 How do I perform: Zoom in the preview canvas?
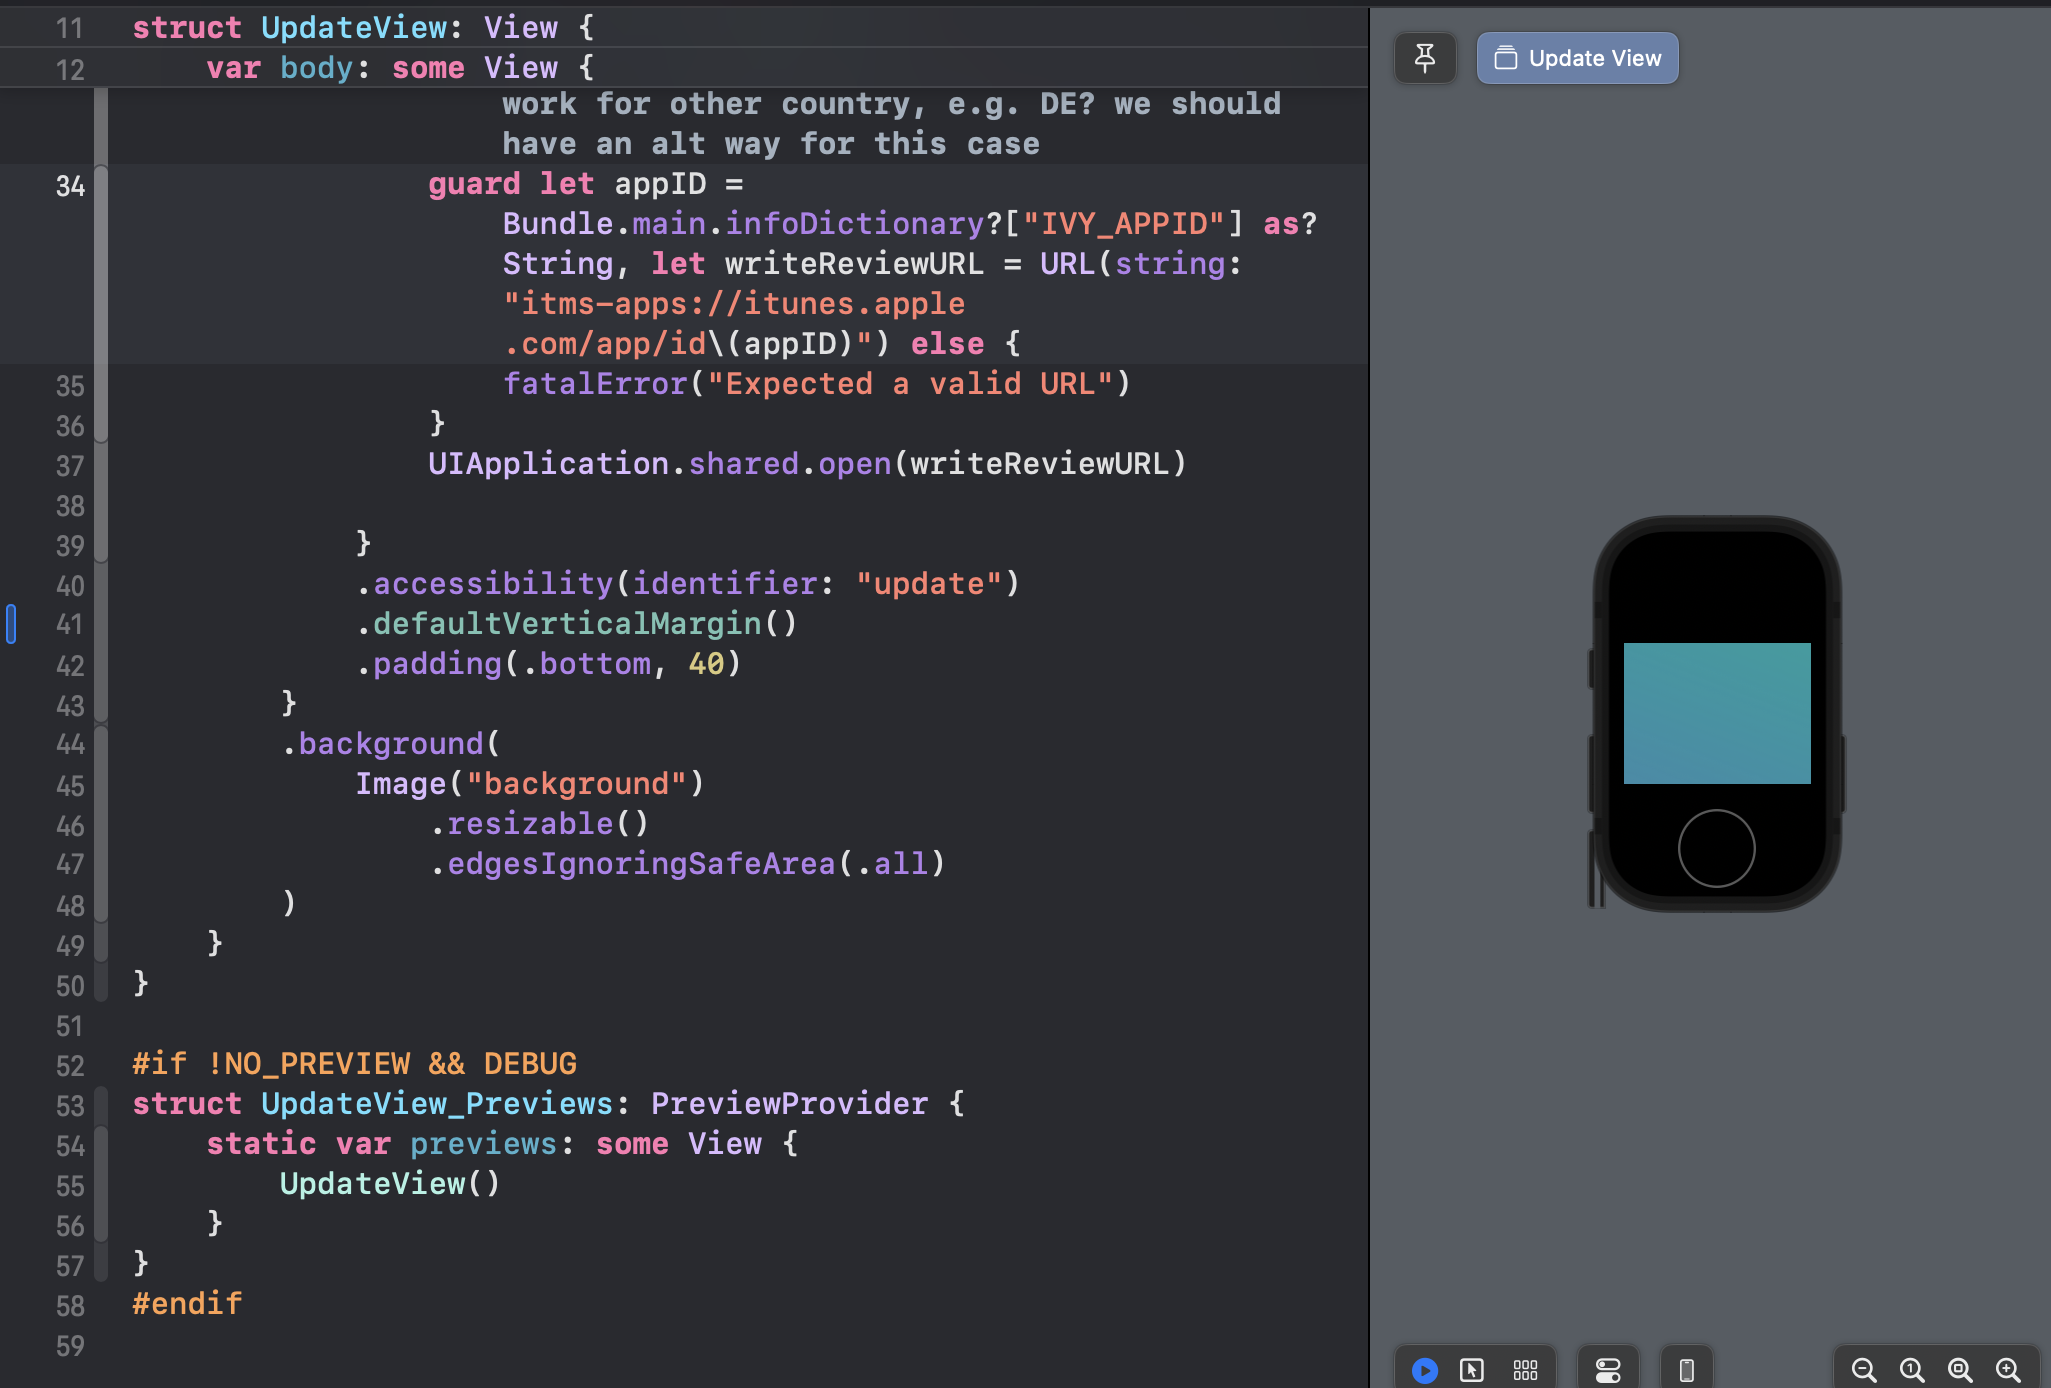[x=2007, y=1369]
